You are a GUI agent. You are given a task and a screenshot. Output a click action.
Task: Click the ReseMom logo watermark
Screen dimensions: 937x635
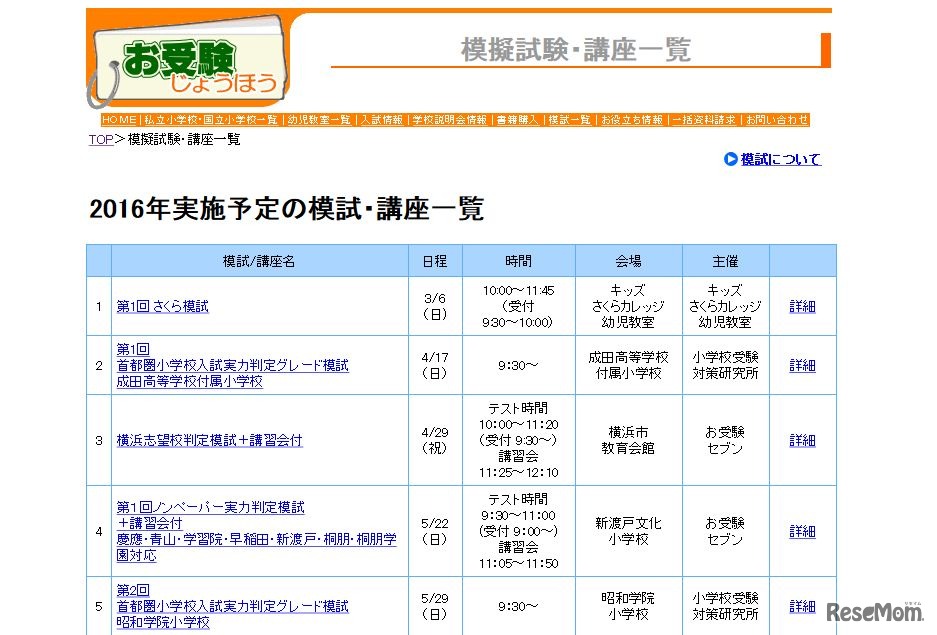point(878,614)
